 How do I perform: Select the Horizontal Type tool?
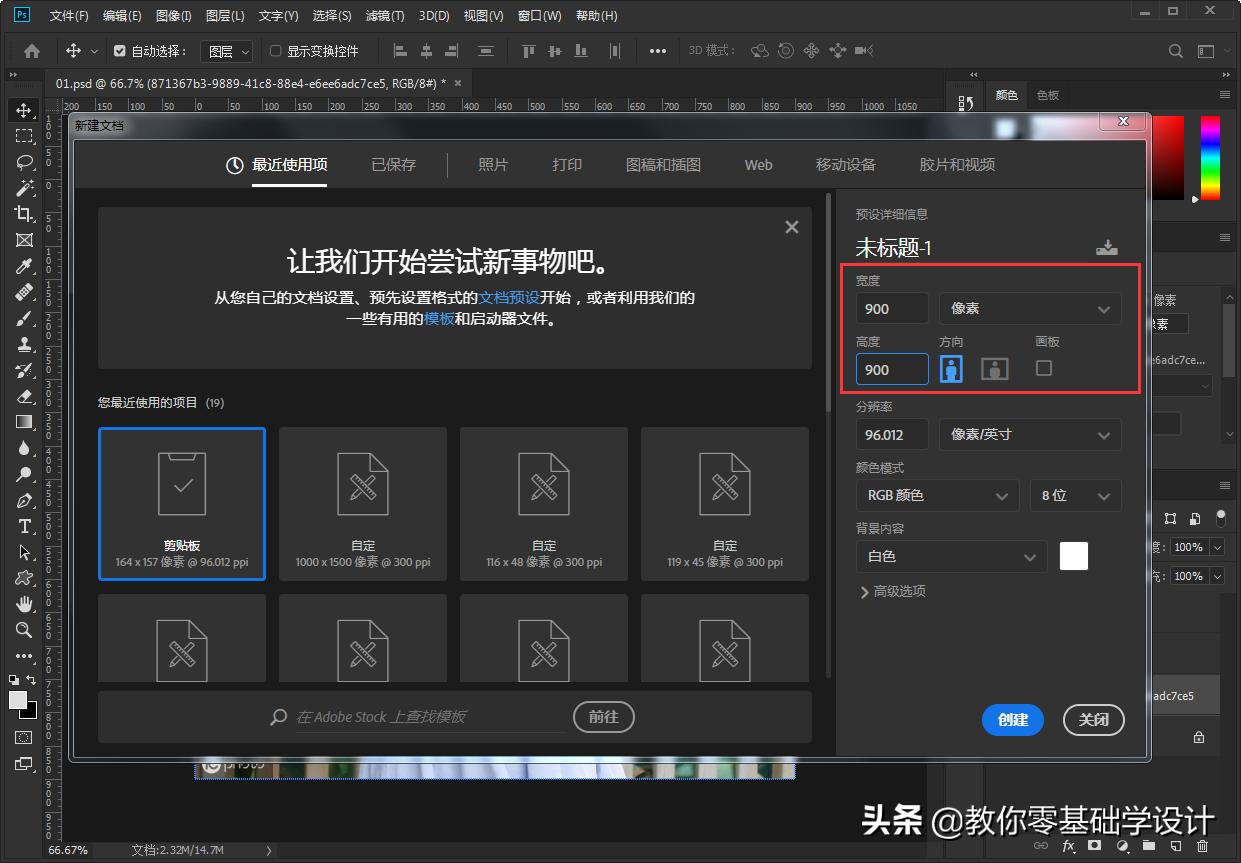23,526
